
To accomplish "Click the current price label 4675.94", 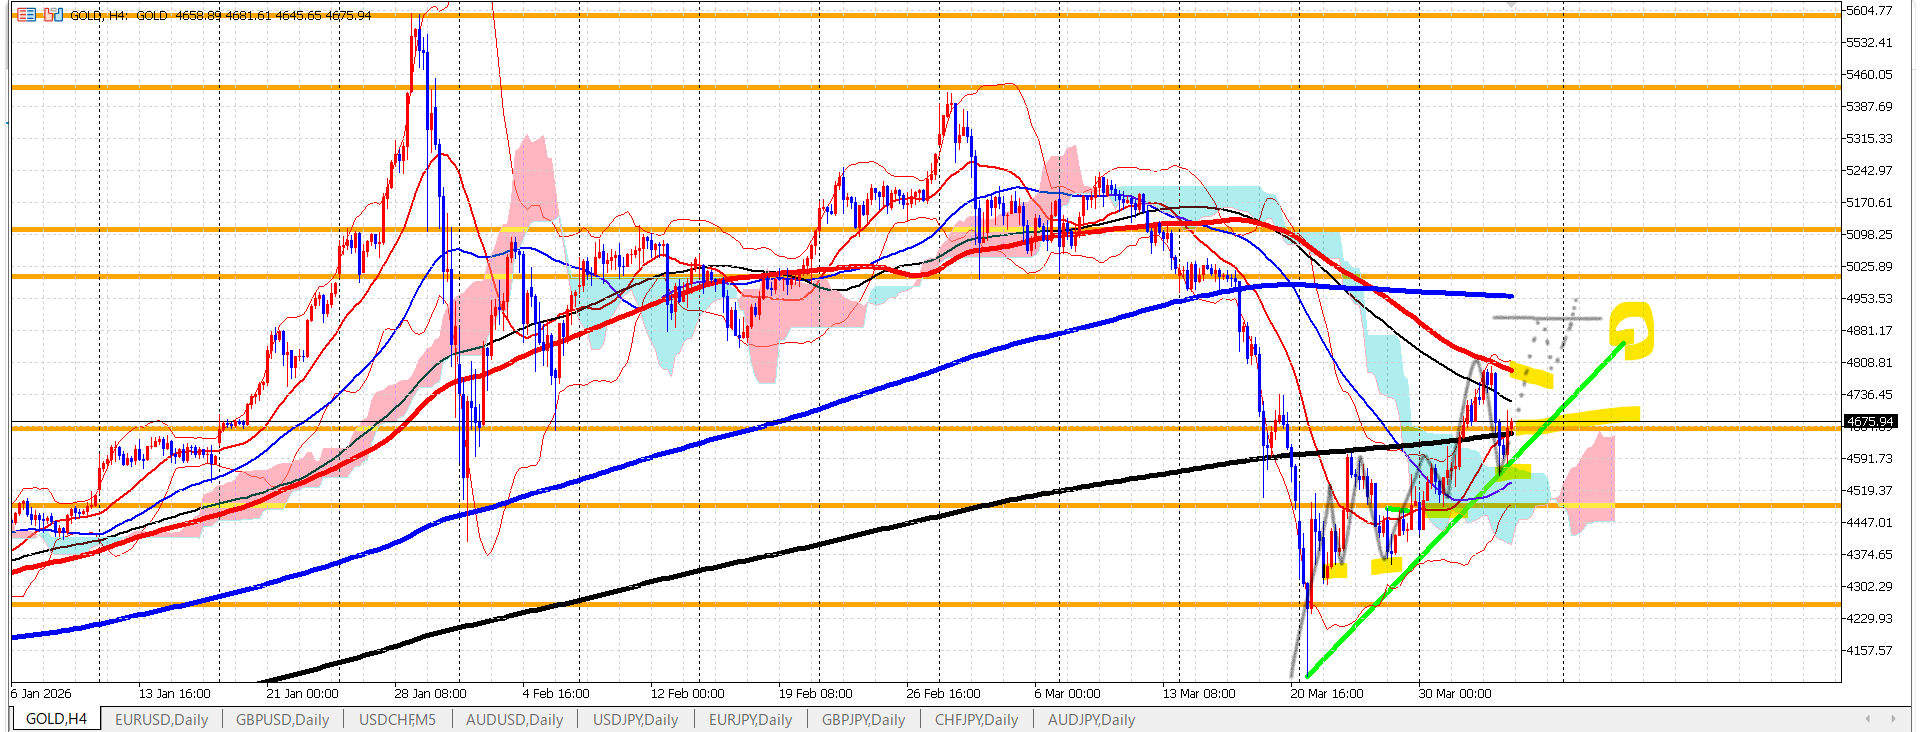I will [1869, 422].
